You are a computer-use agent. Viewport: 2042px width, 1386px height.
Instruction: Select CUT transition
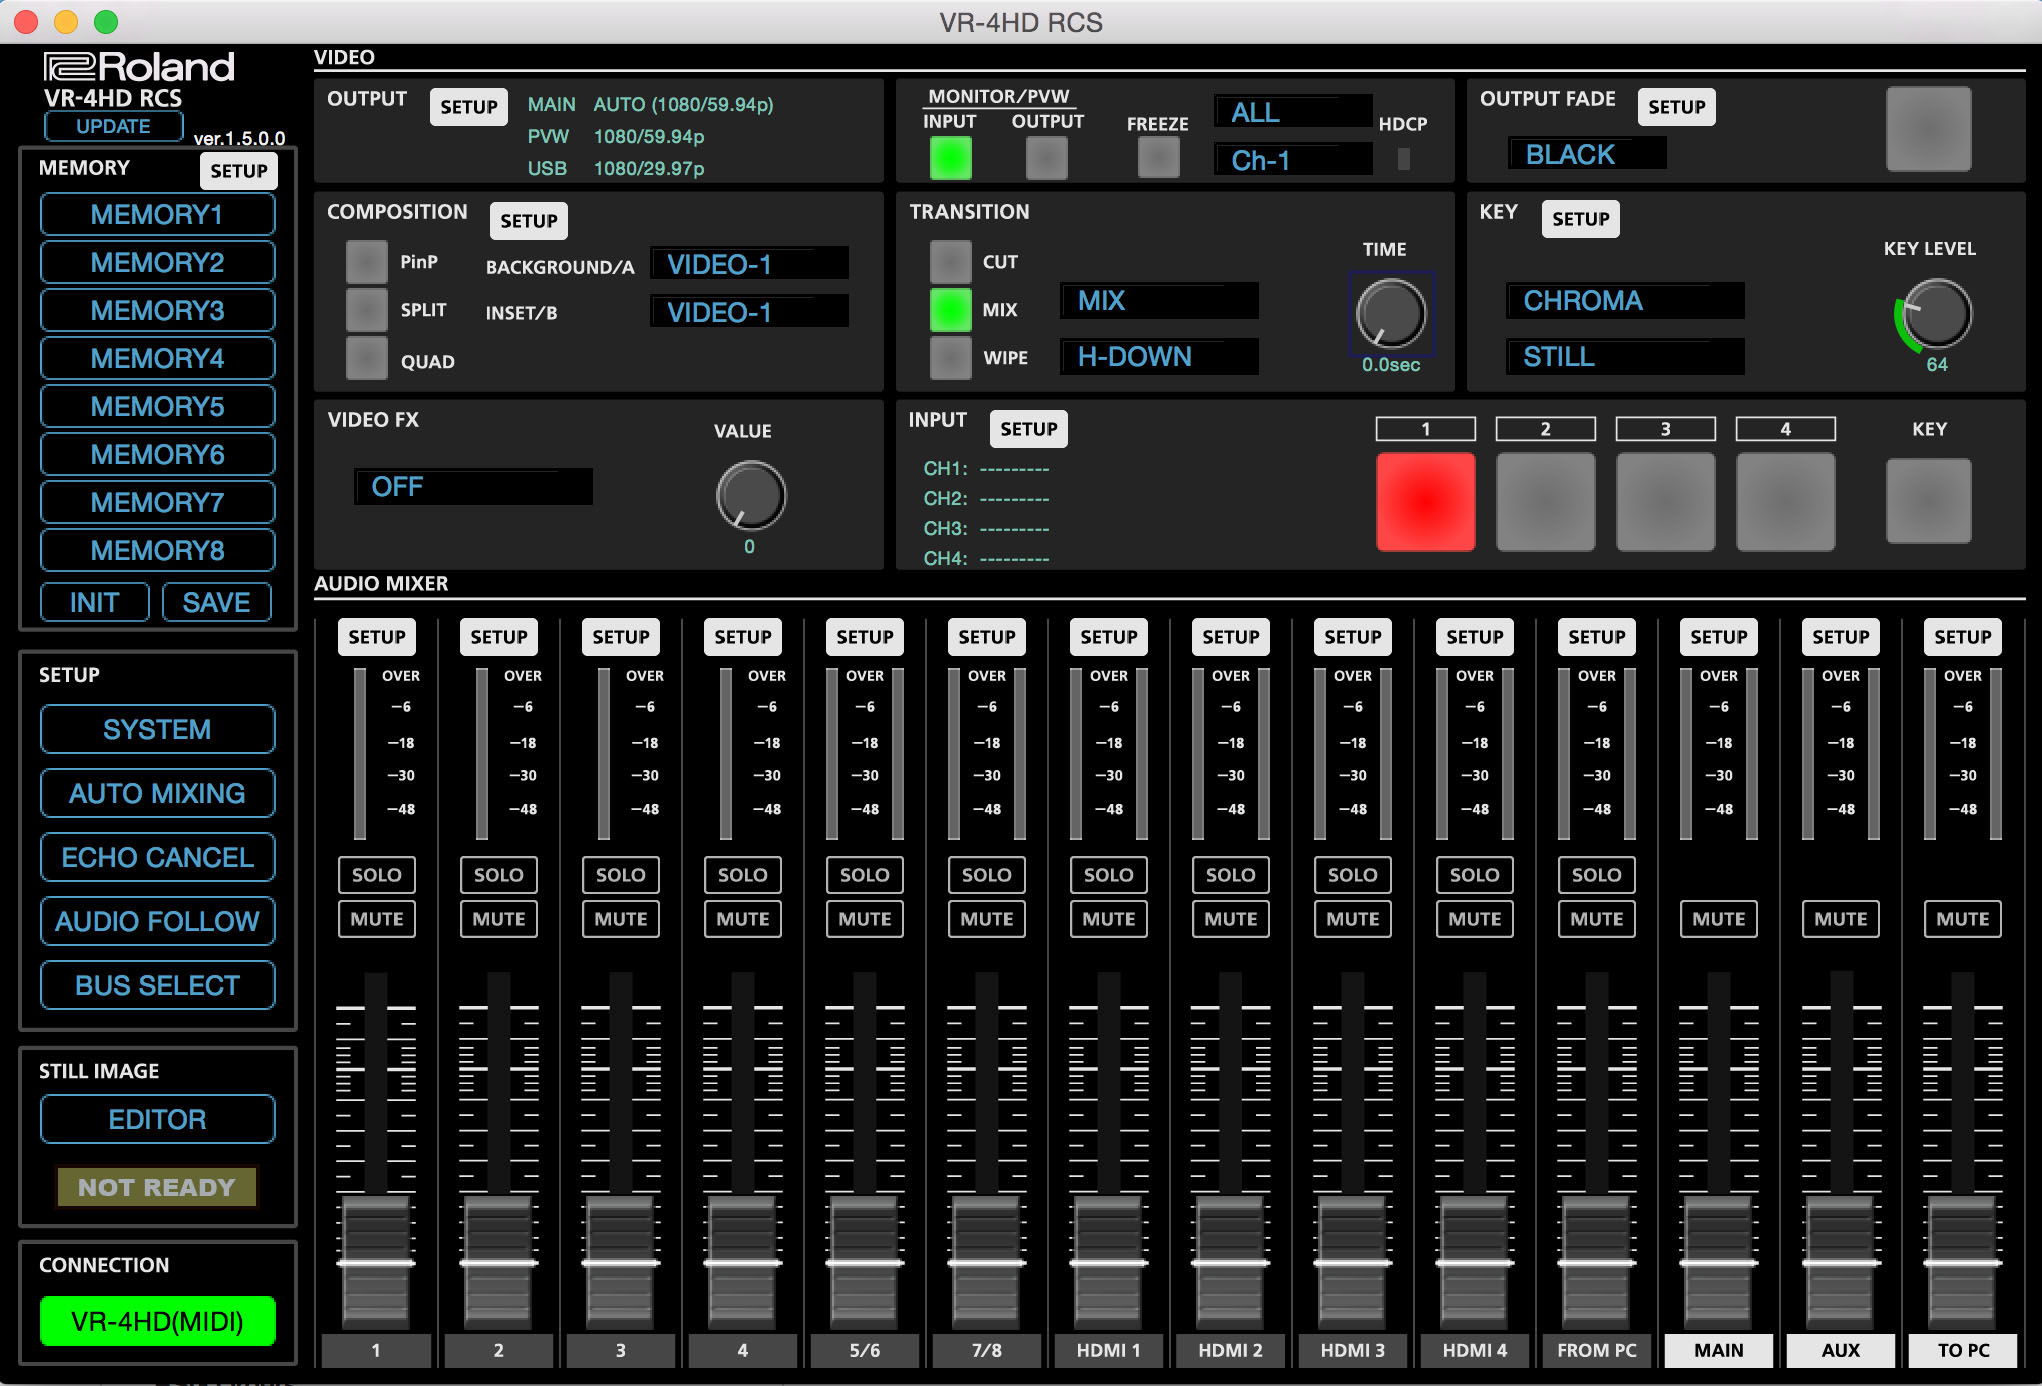point(950,262)
